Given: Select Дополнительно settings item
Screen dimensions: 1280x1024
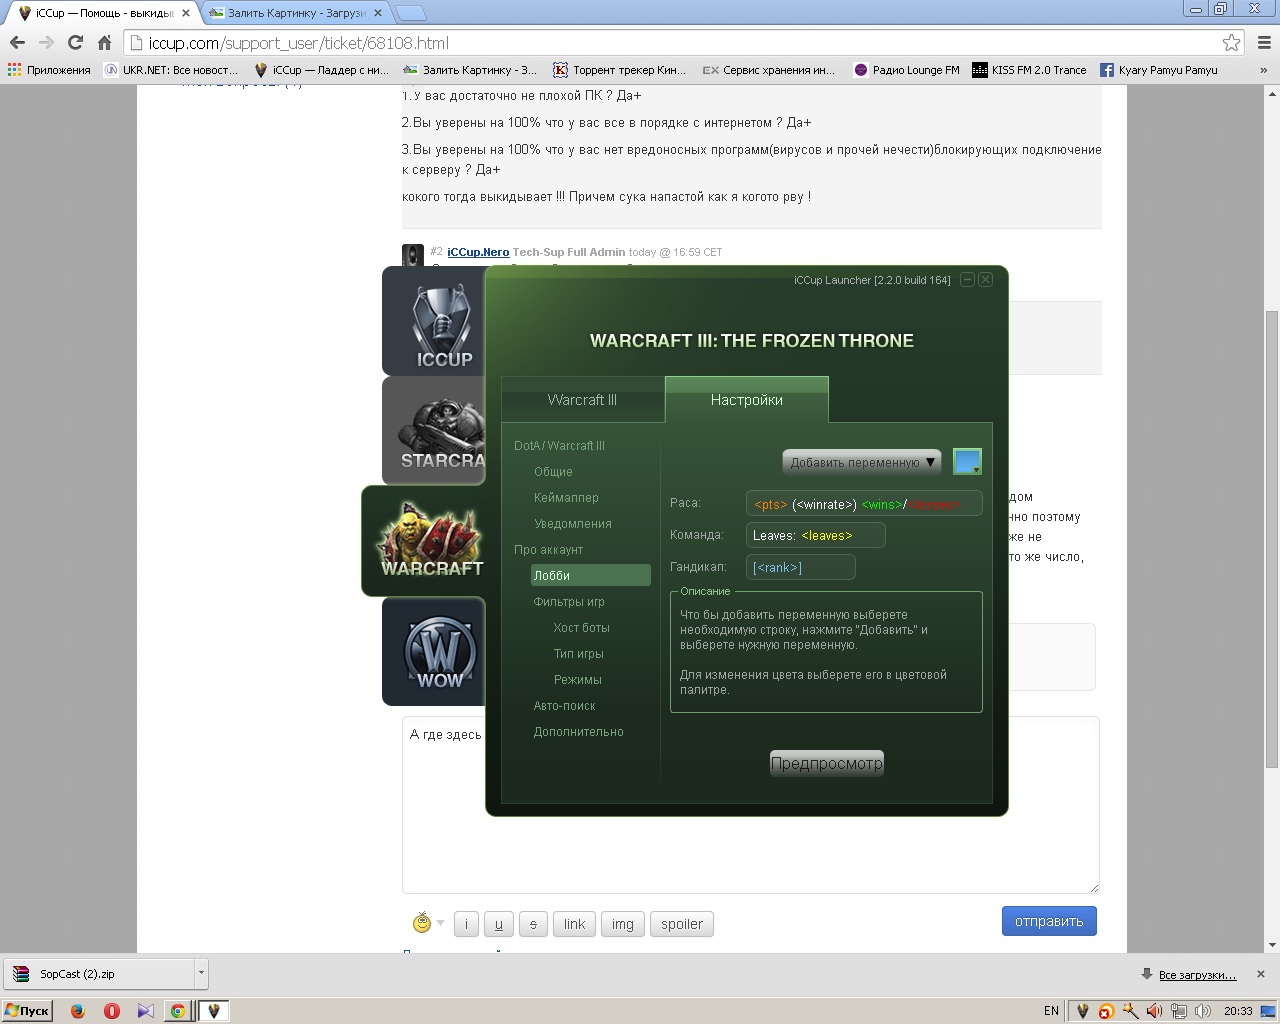Looking at the screenshot, I should [578, 732].
